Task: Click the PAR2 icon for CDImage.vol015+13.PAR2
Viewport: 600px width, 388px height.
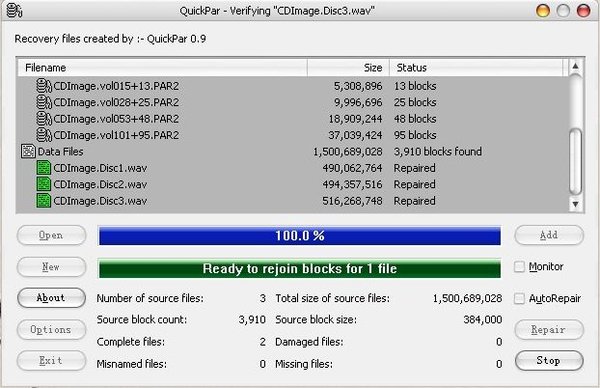Action: 44,86
